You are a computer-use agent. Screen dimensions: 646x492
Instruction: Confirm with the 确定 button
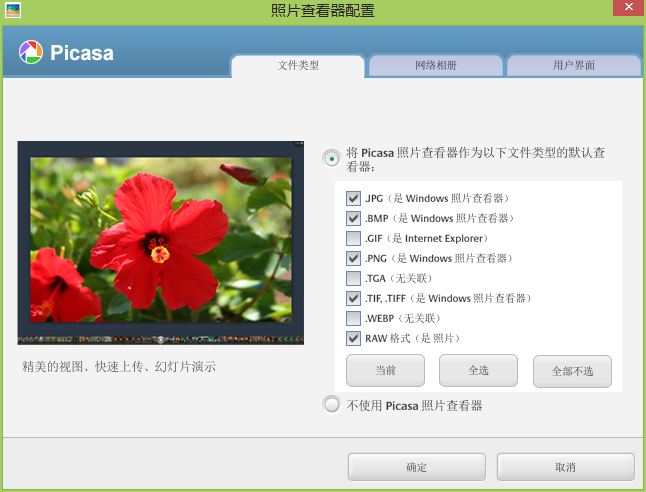pyautogui.click(x=416, y=467)
